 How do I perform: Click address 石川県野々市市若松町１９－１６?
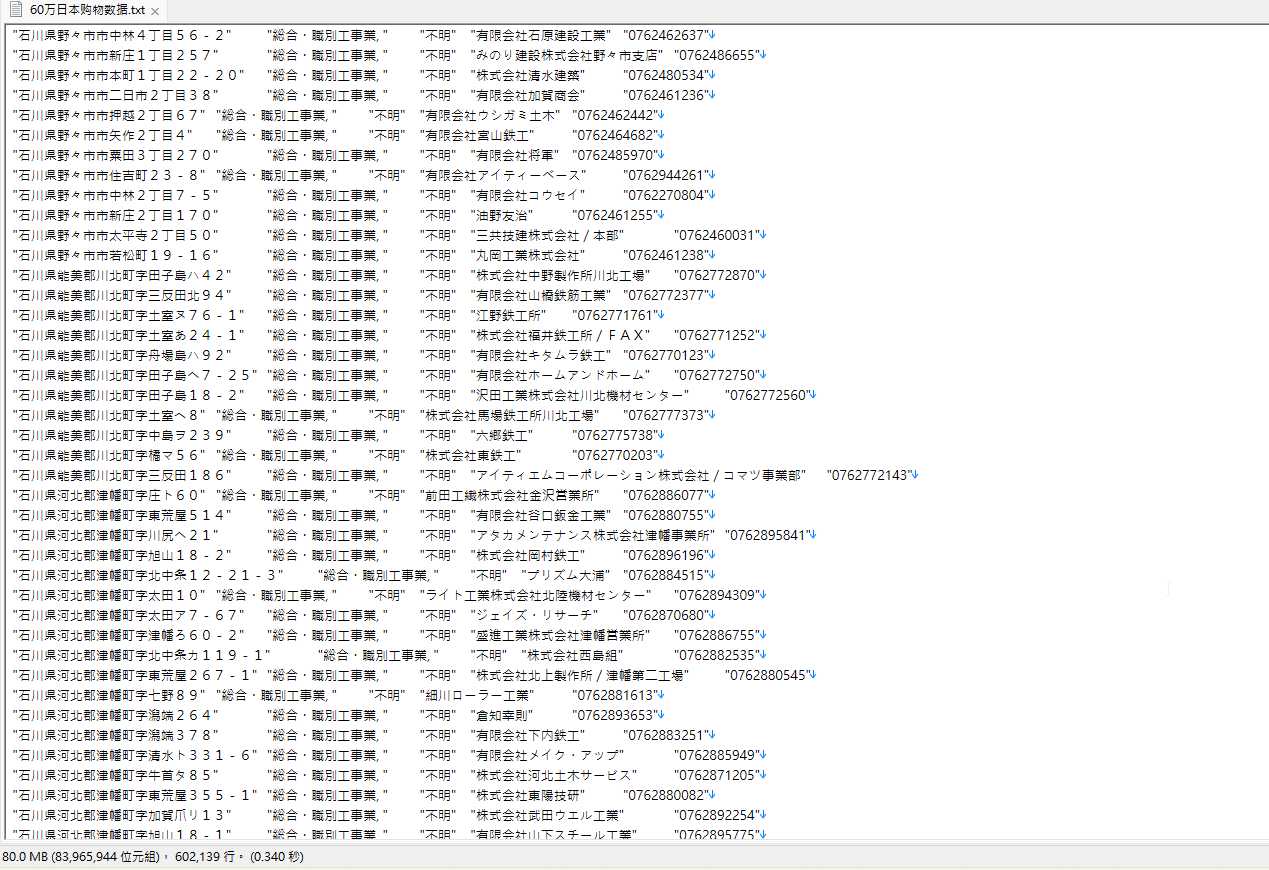pos(116,255)
